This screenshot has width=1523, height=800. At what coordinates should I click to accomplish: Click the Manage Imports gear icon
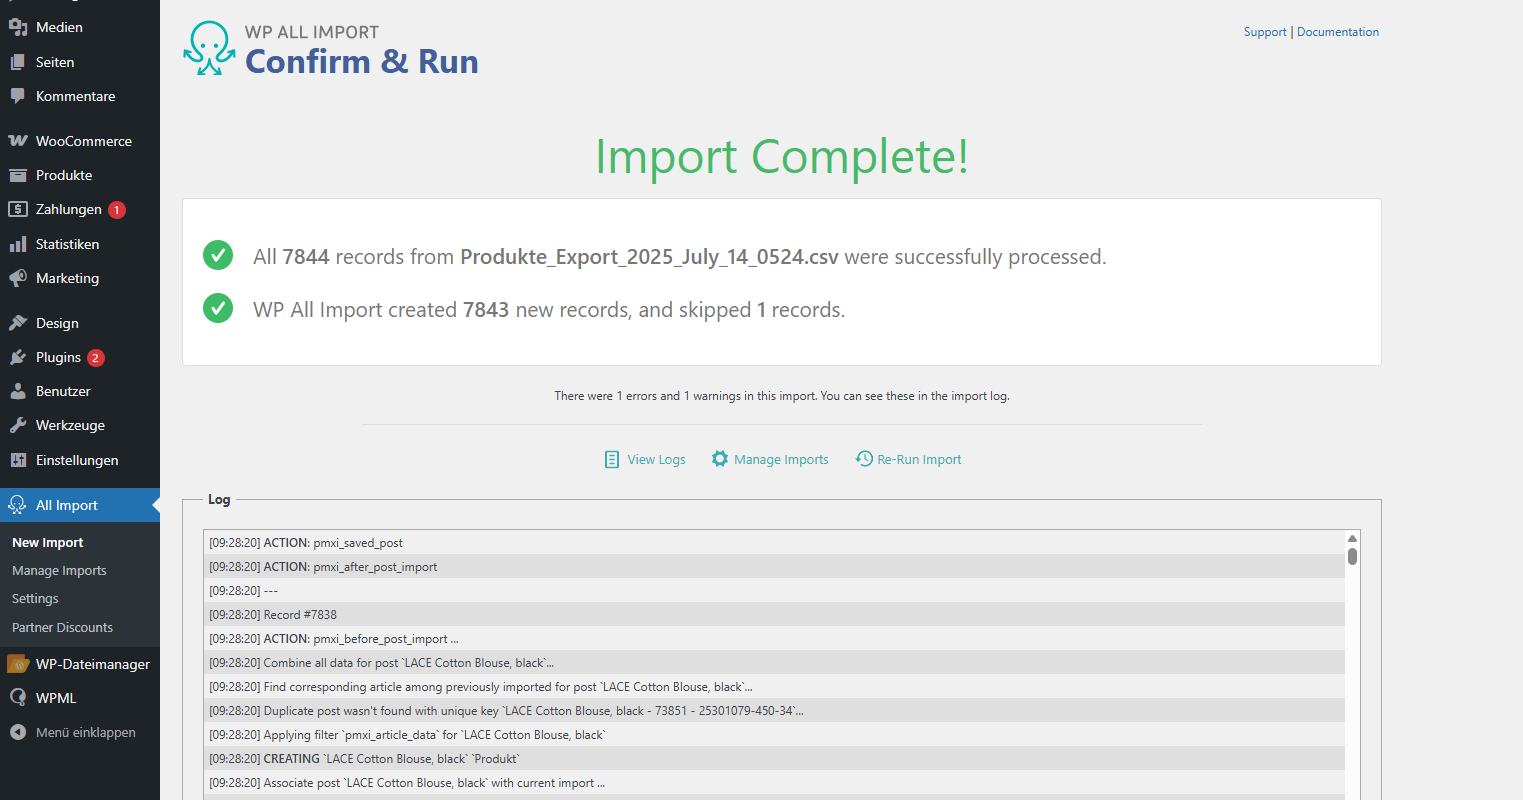(720, 459)
